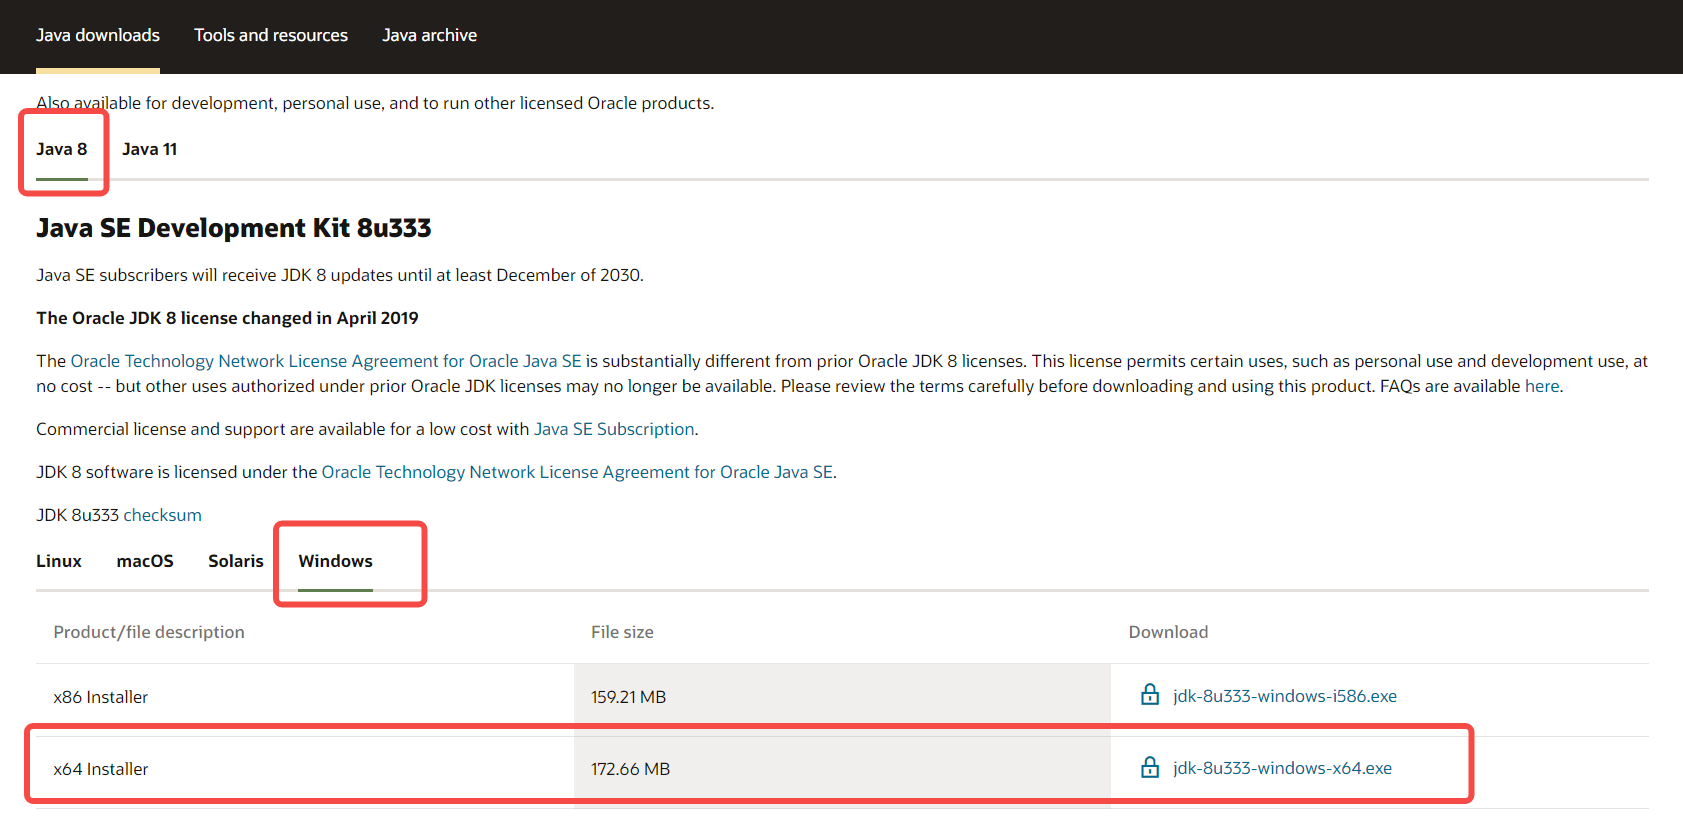Follow the Java SE Subscription link
Image resolution: width=1683 pixels, height=821 pixels.
614,429
